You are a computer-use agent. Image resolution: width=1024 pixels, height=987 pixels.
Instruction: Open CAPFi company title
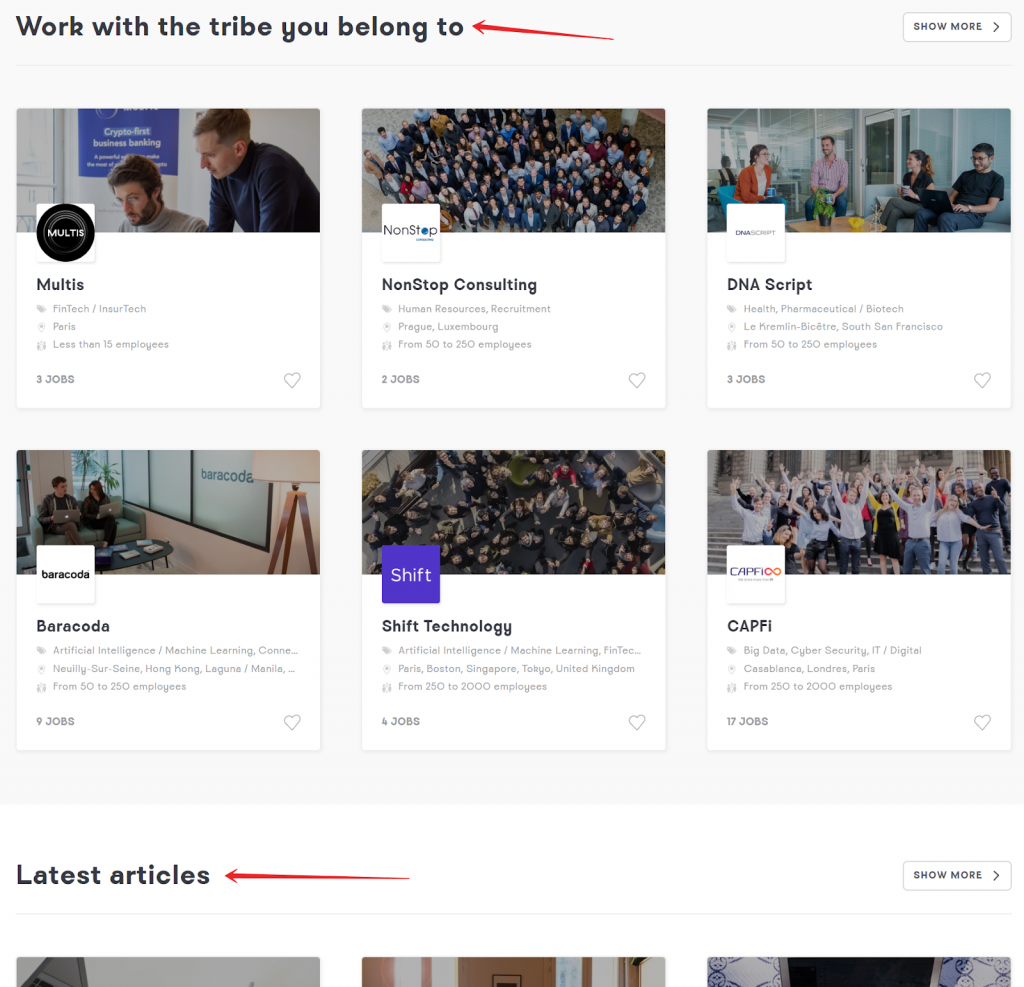(x=749, y=626)
